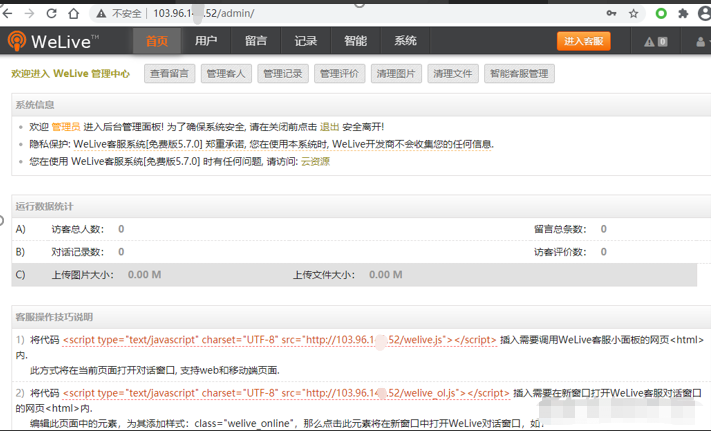
Task: Select the 首页 navigation tab
Action: 157,41
